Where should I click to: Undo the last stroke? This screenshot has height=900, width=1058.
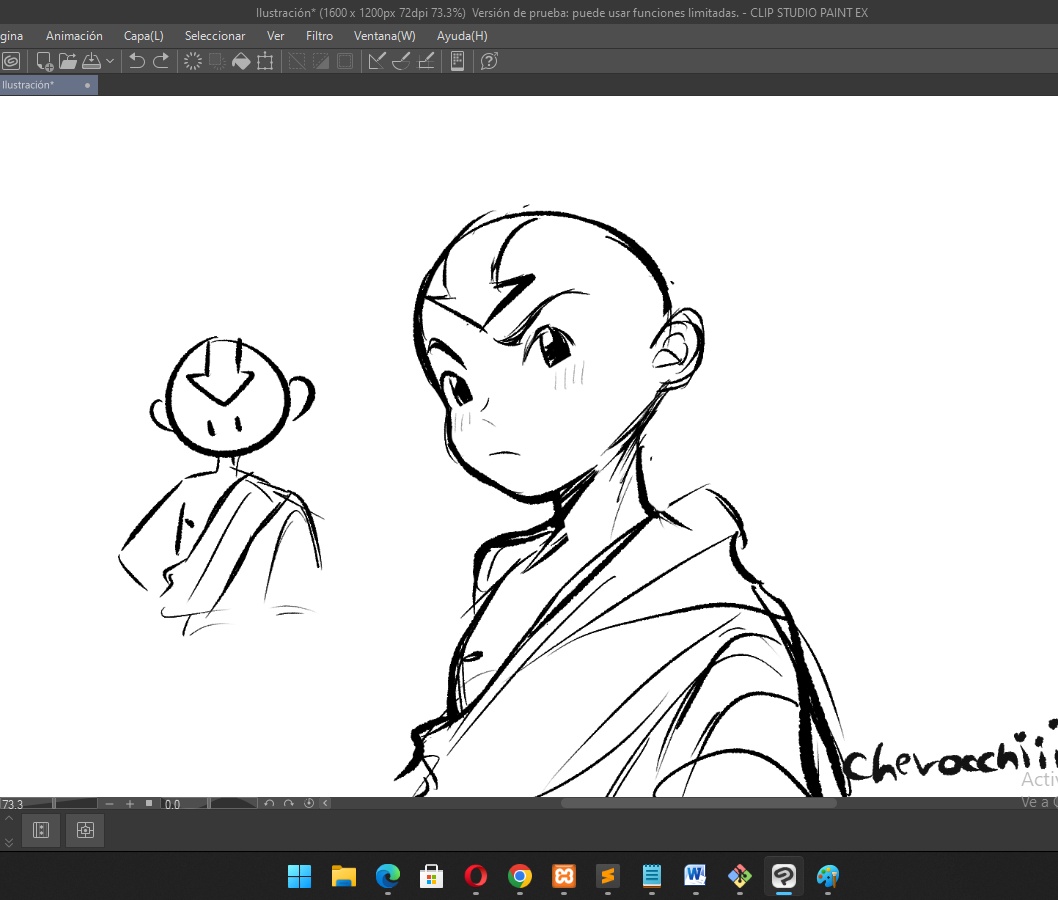(x=137, y=61)
